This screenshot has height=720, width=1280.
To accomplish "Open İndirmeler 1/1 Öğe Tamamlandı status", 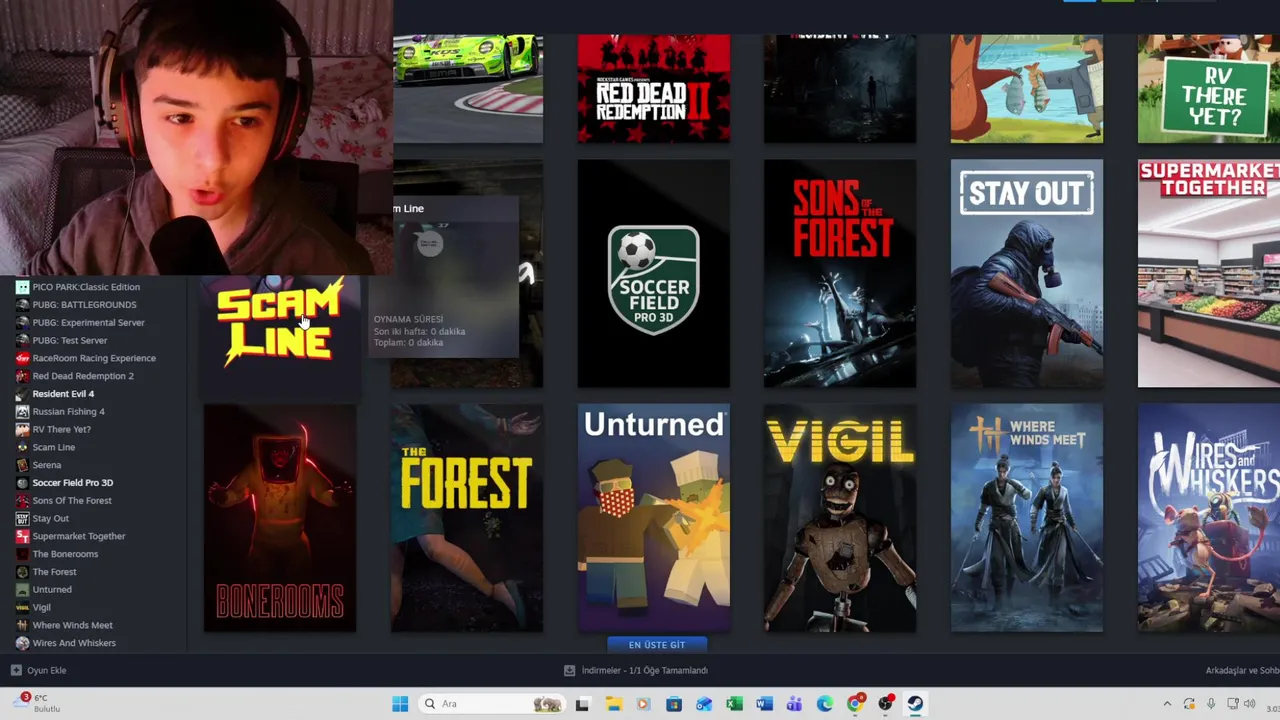I will [x=636, y=670].
